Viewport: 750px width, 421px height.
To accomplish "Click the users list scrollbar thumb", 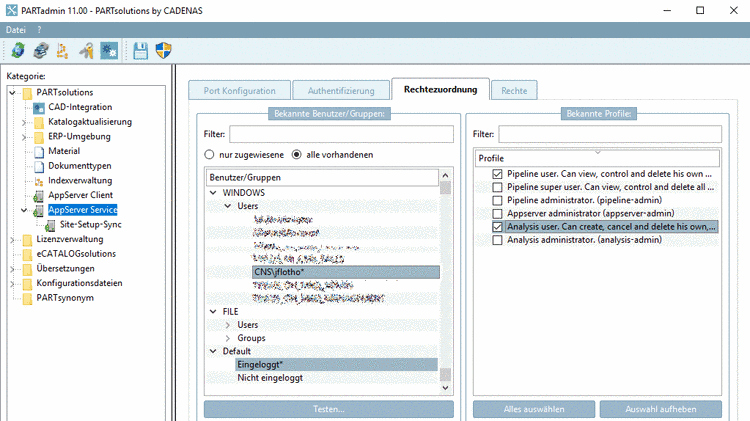I will click(445, 188).
